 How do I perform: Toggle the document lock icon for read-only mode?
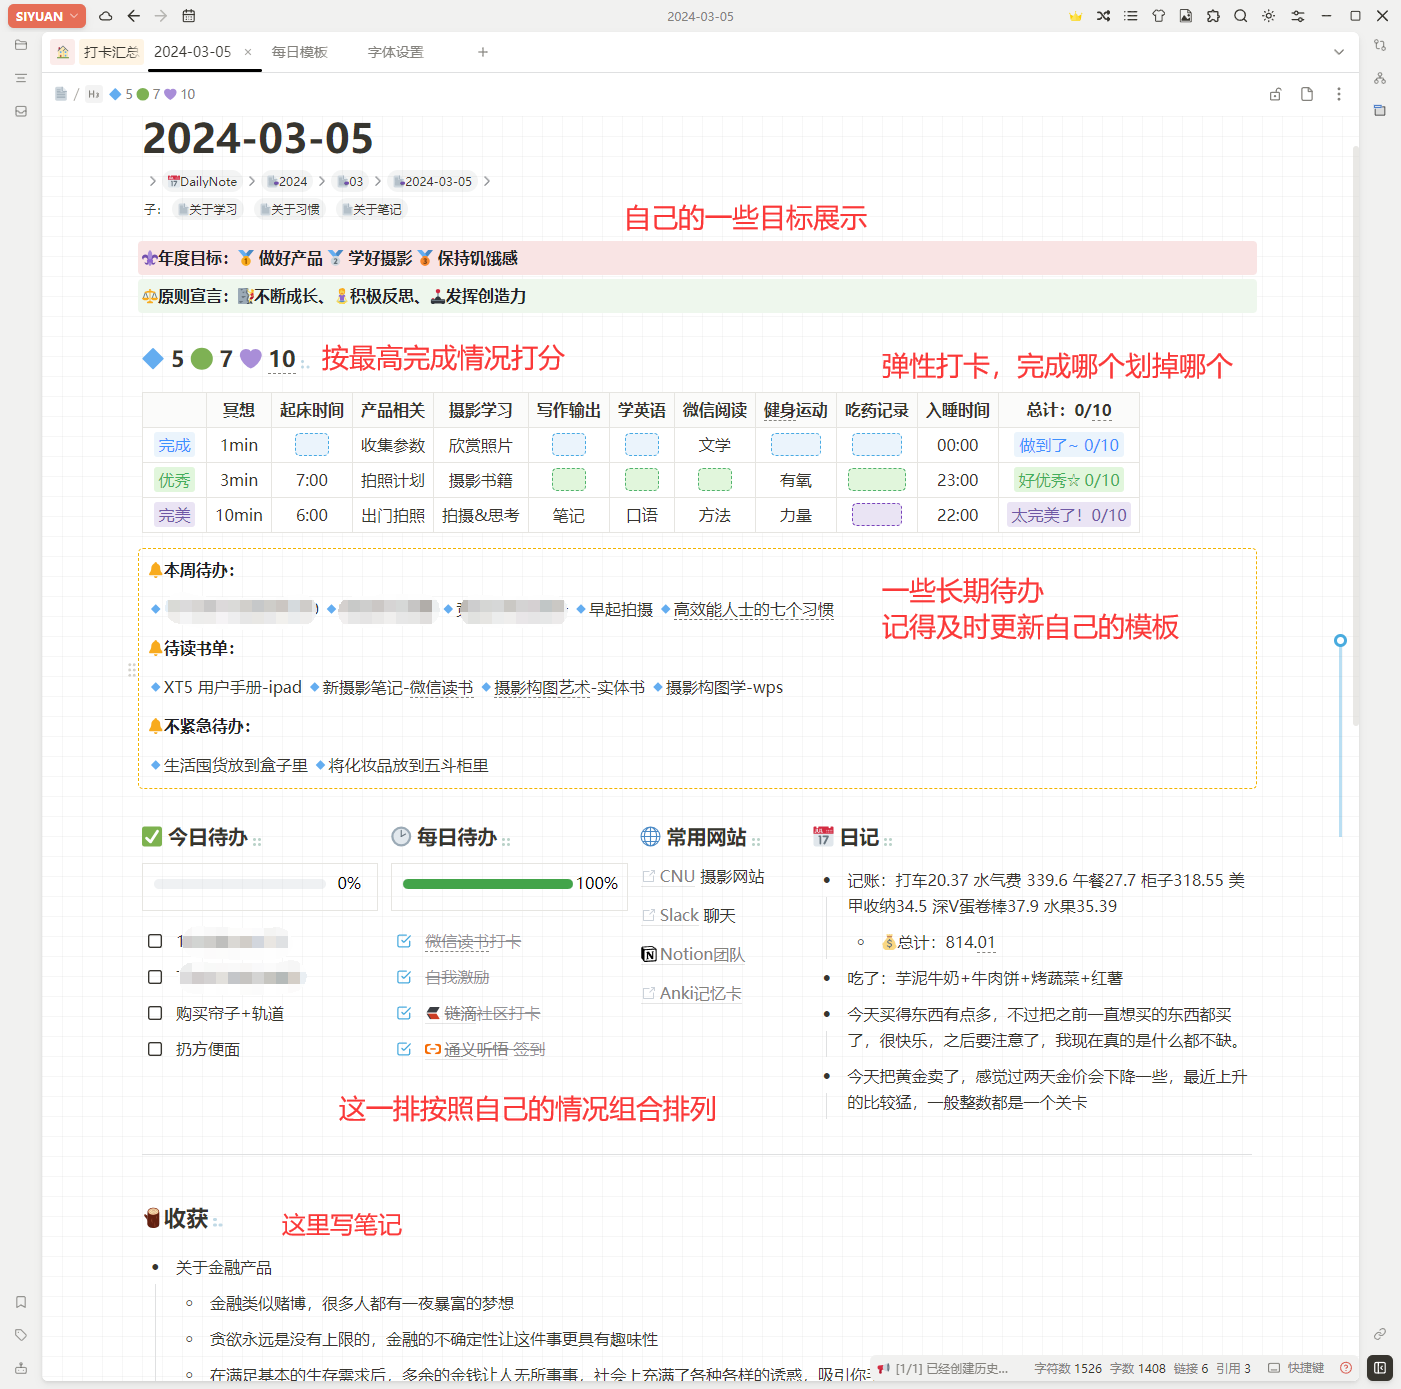click(x=1275, y=94)
